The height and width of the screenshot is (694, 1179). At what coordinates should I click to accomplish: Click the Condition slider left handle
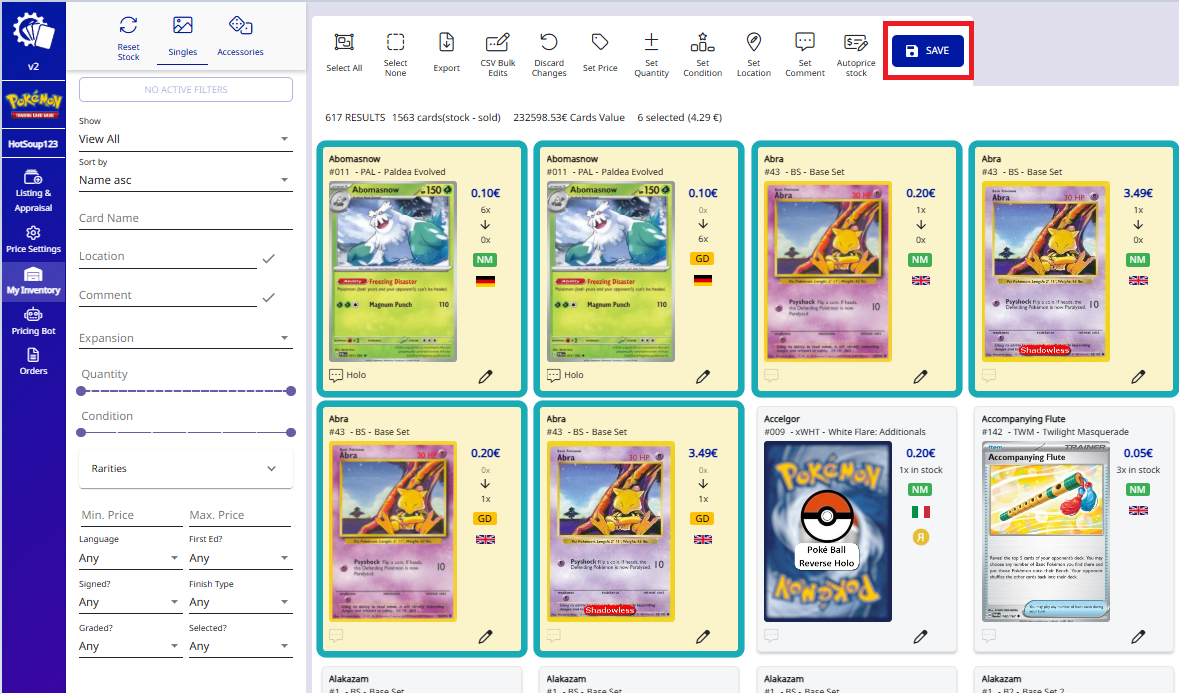(81, 432)
